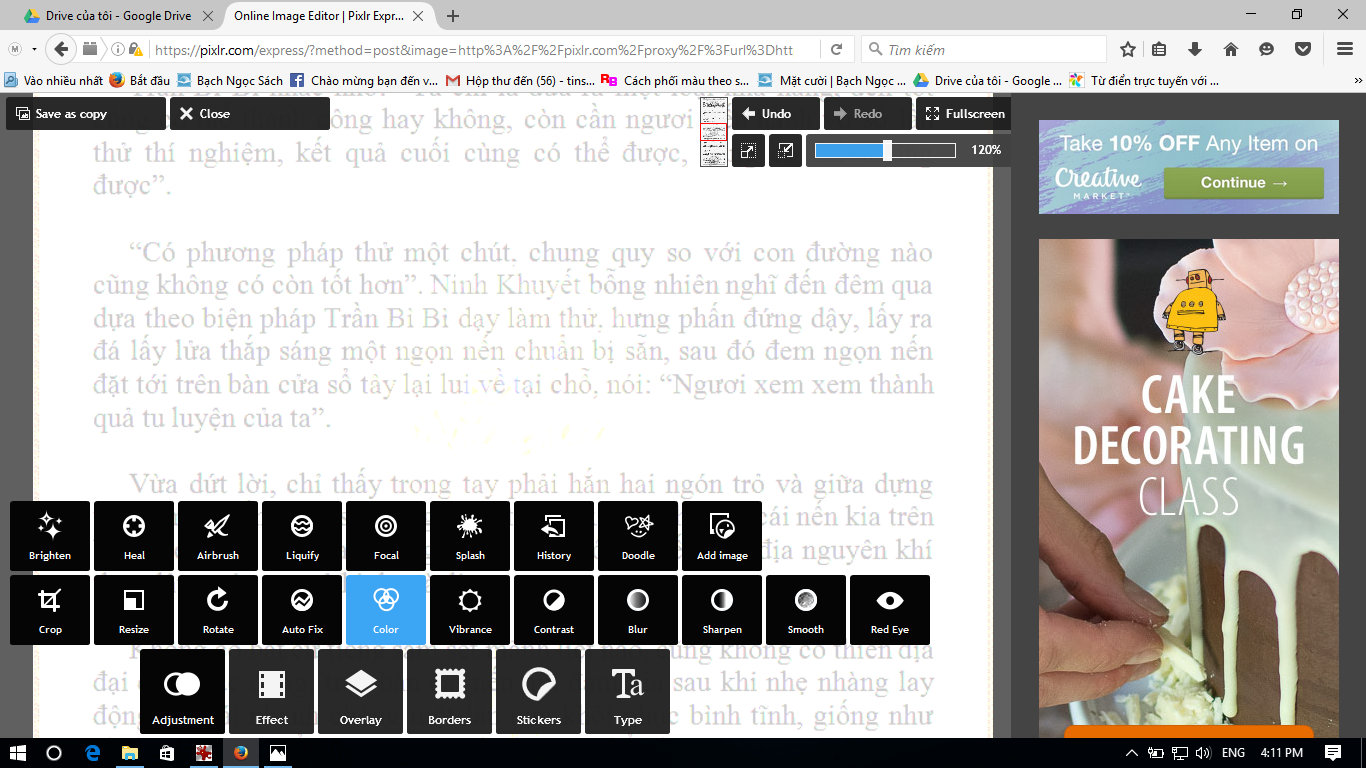Apply the Sharpen tool
This screenshot has width=1366, height=768.
coord(722,609)
